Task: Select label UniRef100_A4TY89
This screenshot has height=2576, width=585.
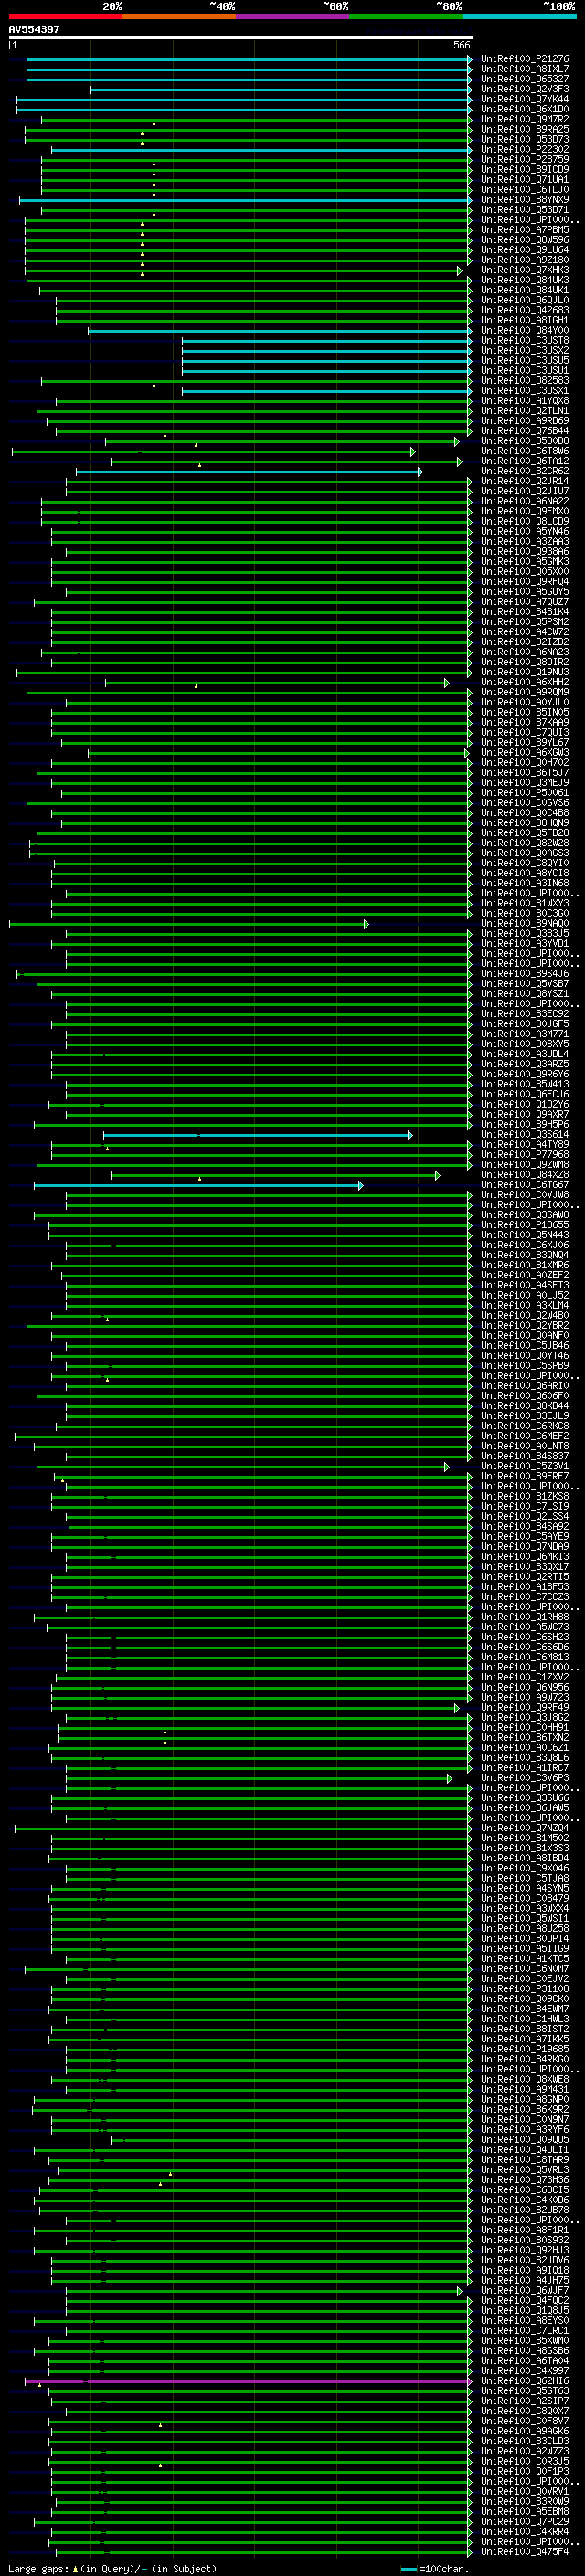Action: (525, 1144)
